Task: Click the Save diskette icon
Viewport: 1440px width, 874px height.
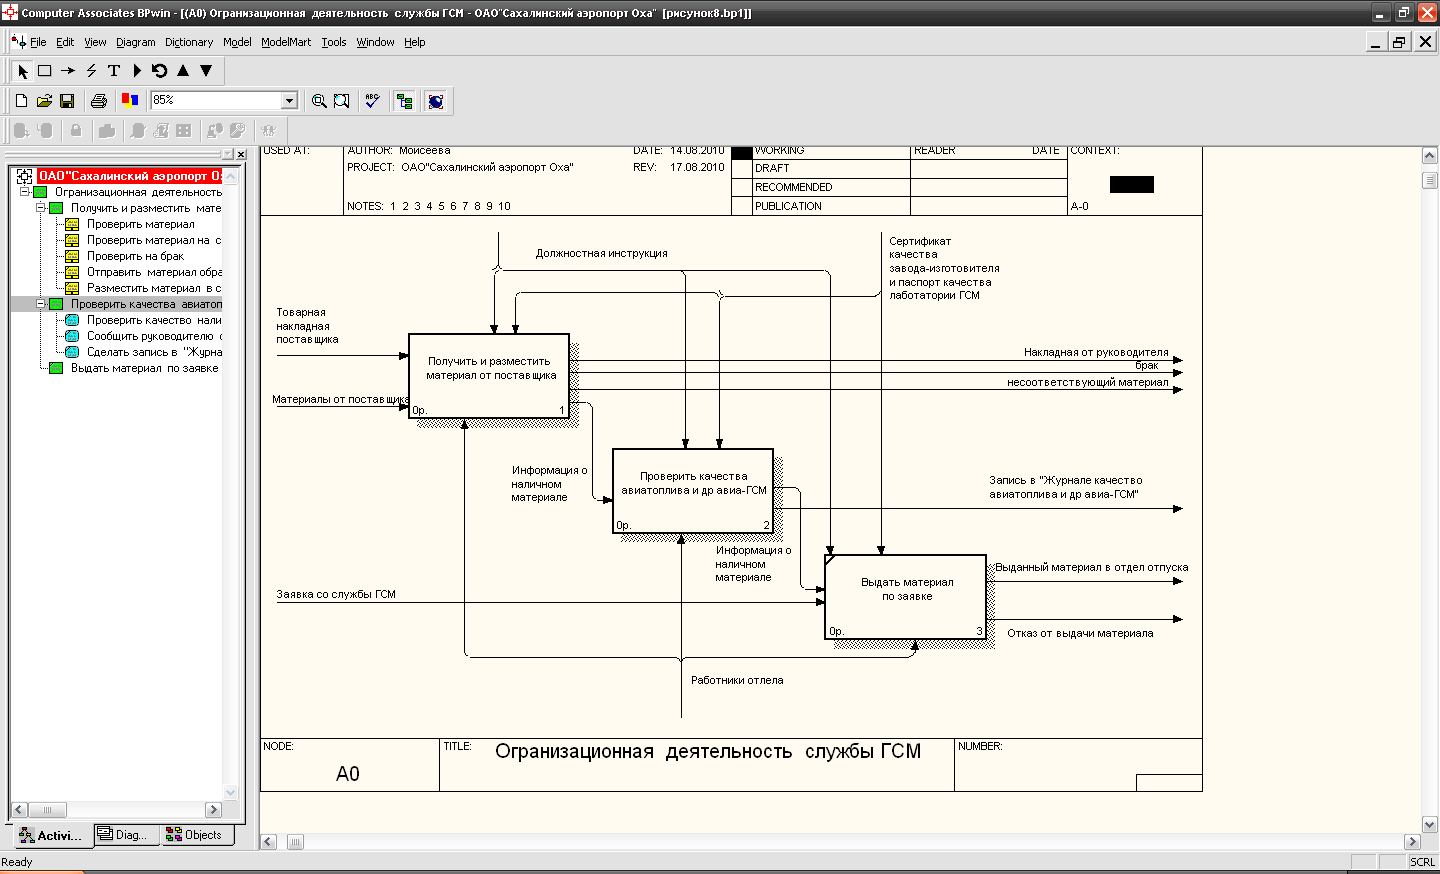Action: click(67, 101)
